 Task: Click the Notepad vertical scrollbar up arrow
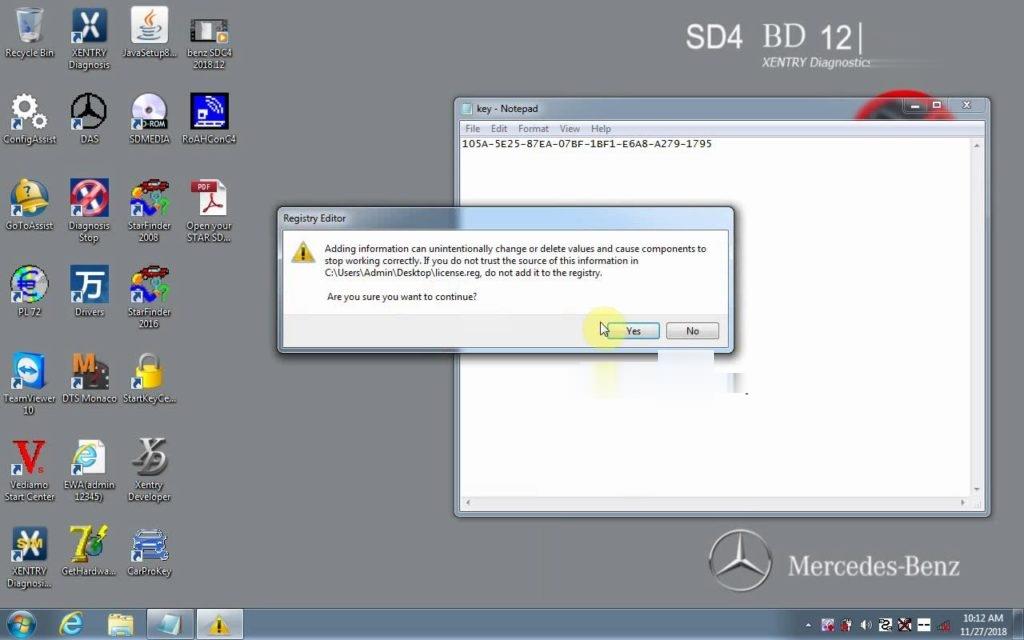pos(976,145)
